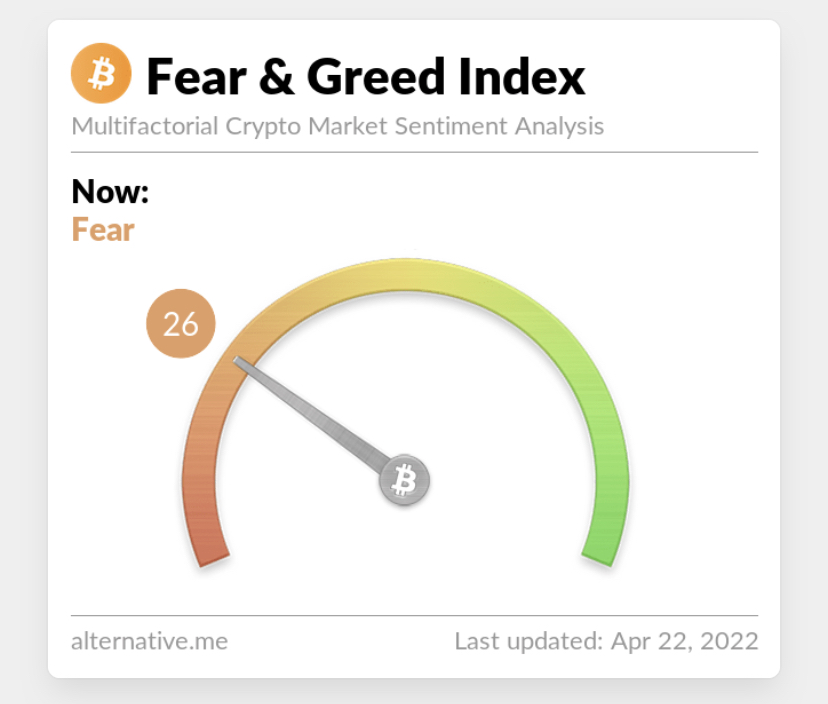Screen dimensions: 828x704
Task: Click the Multifactorial Crypto Market Sentiment subtitle
Action: click(x=337, y=126)
